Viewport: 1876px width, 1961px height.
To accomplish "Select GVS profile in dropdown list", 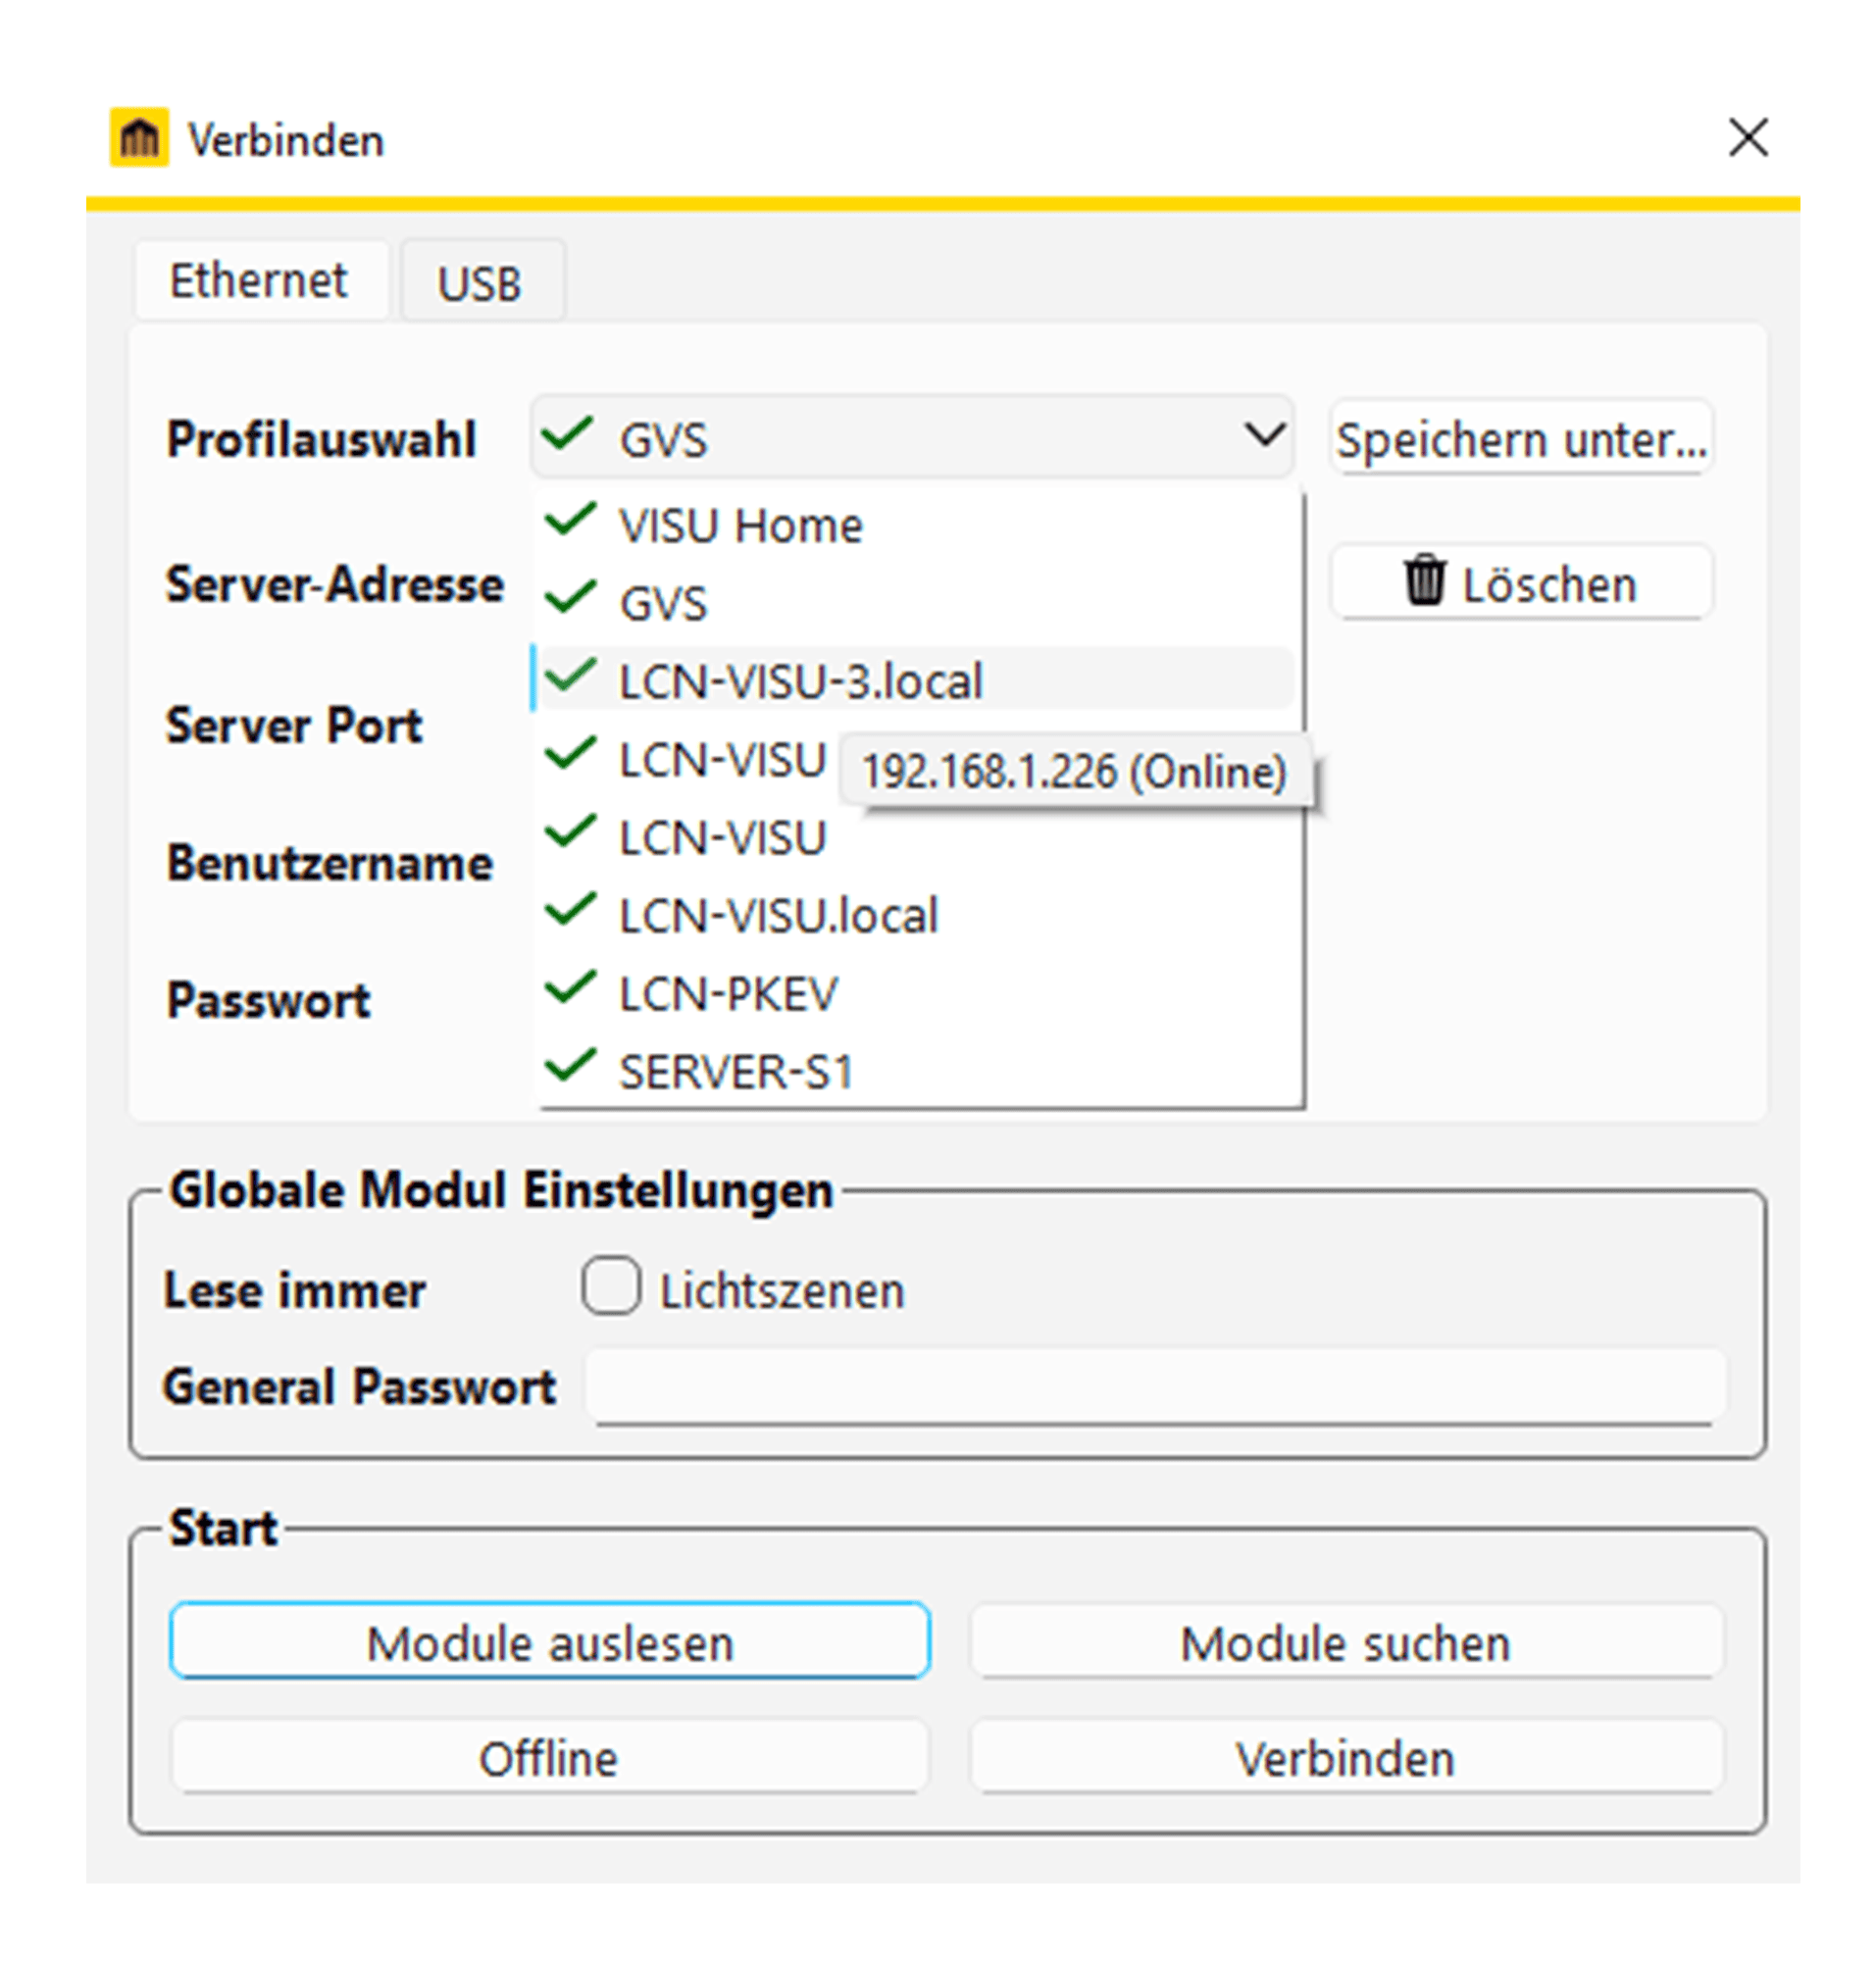I will click(918, 603).
